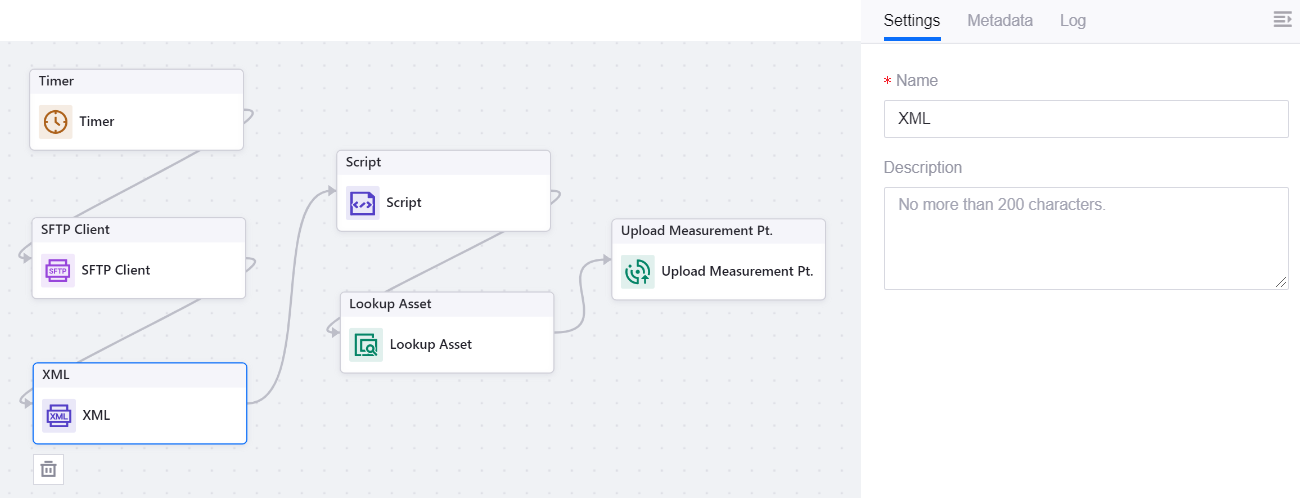
Task: Collapse the settings panel via top-right icon
Action: (1282, 20)
